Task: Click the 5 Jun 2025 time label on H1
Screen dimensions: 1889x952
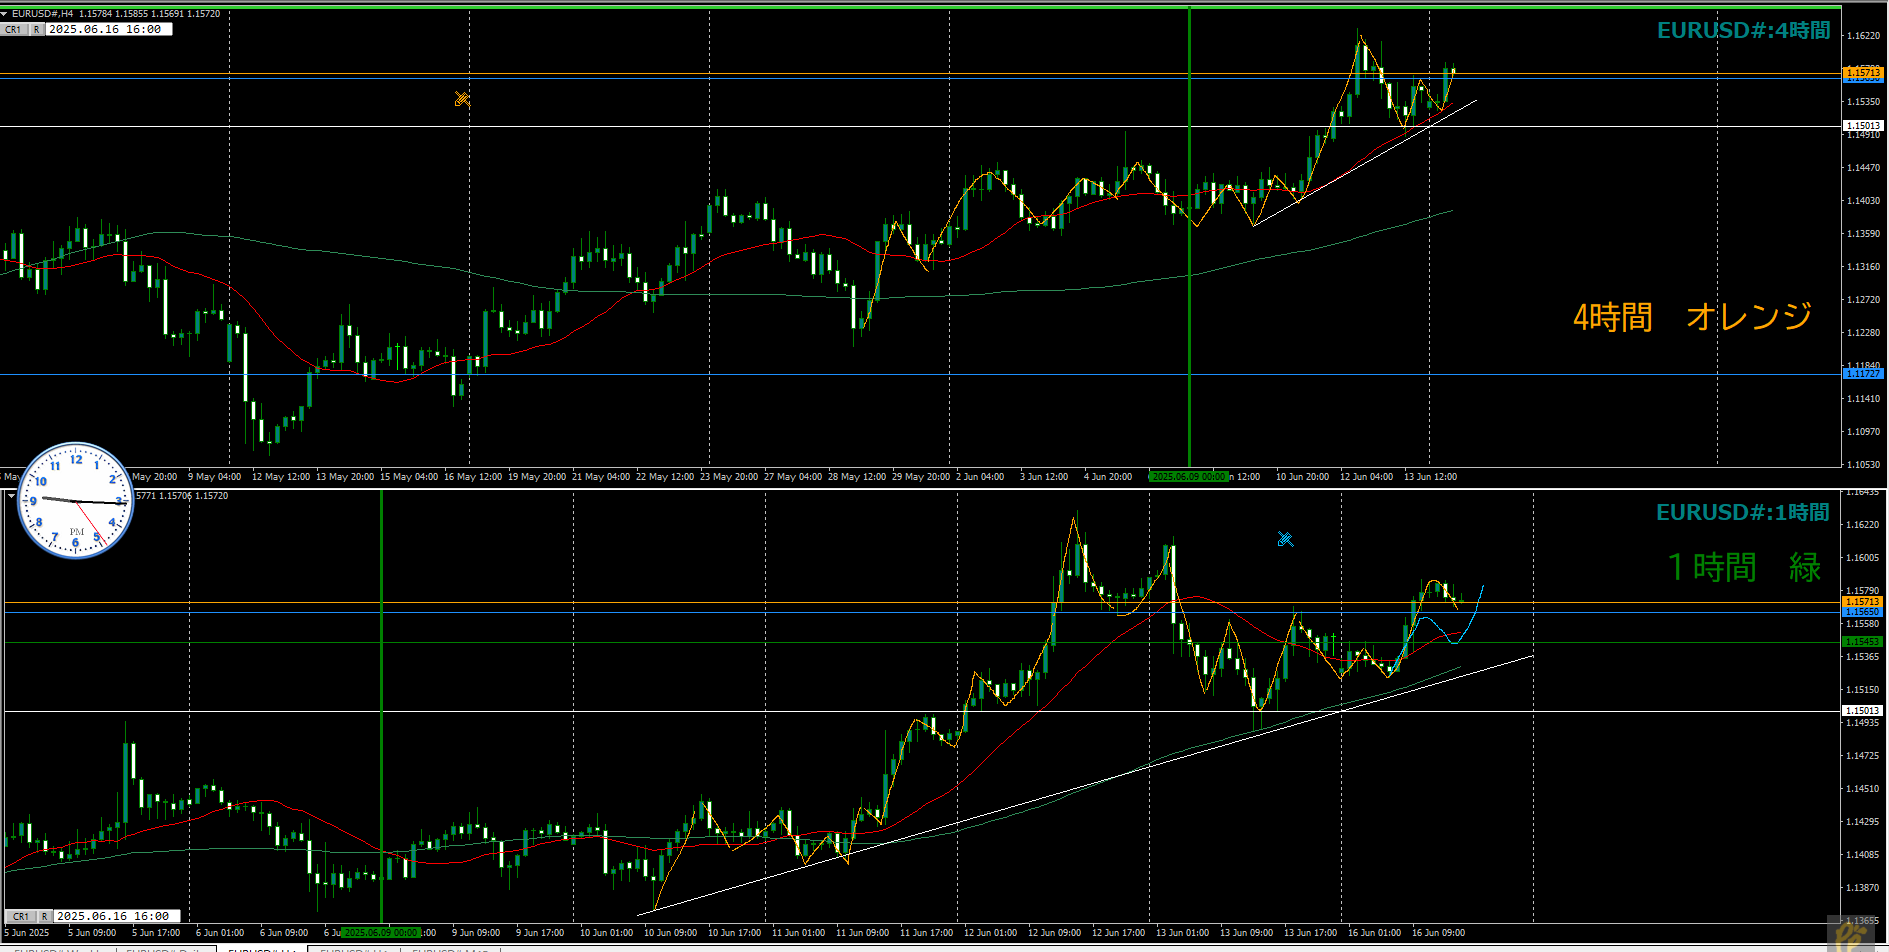Action: click(x=27, y=933)
